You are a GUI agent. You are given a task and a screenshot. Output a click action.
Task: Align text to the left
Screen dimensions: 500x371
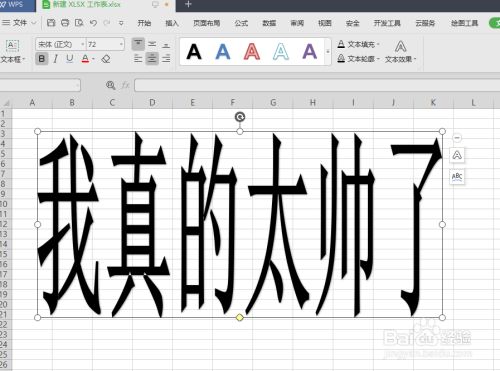138,59
